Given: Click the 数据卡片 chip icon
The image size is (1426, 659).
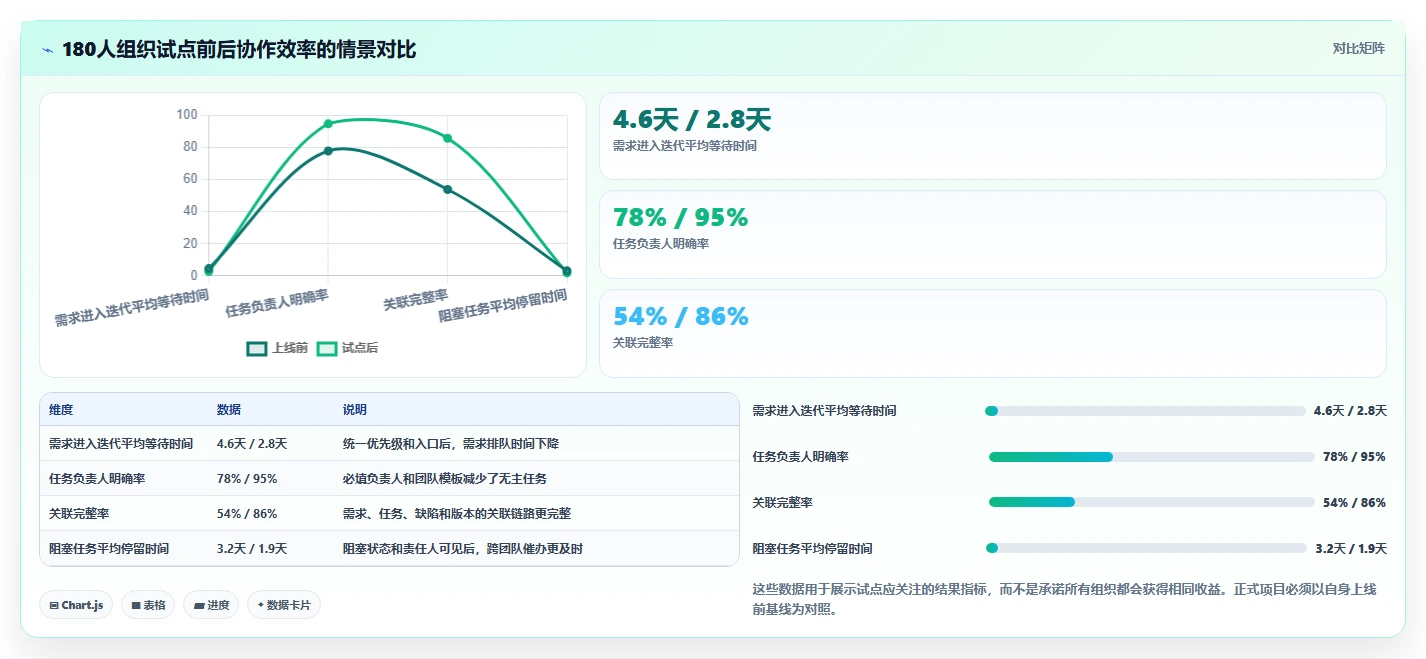Looking at the screenshot, I should 261,605.
